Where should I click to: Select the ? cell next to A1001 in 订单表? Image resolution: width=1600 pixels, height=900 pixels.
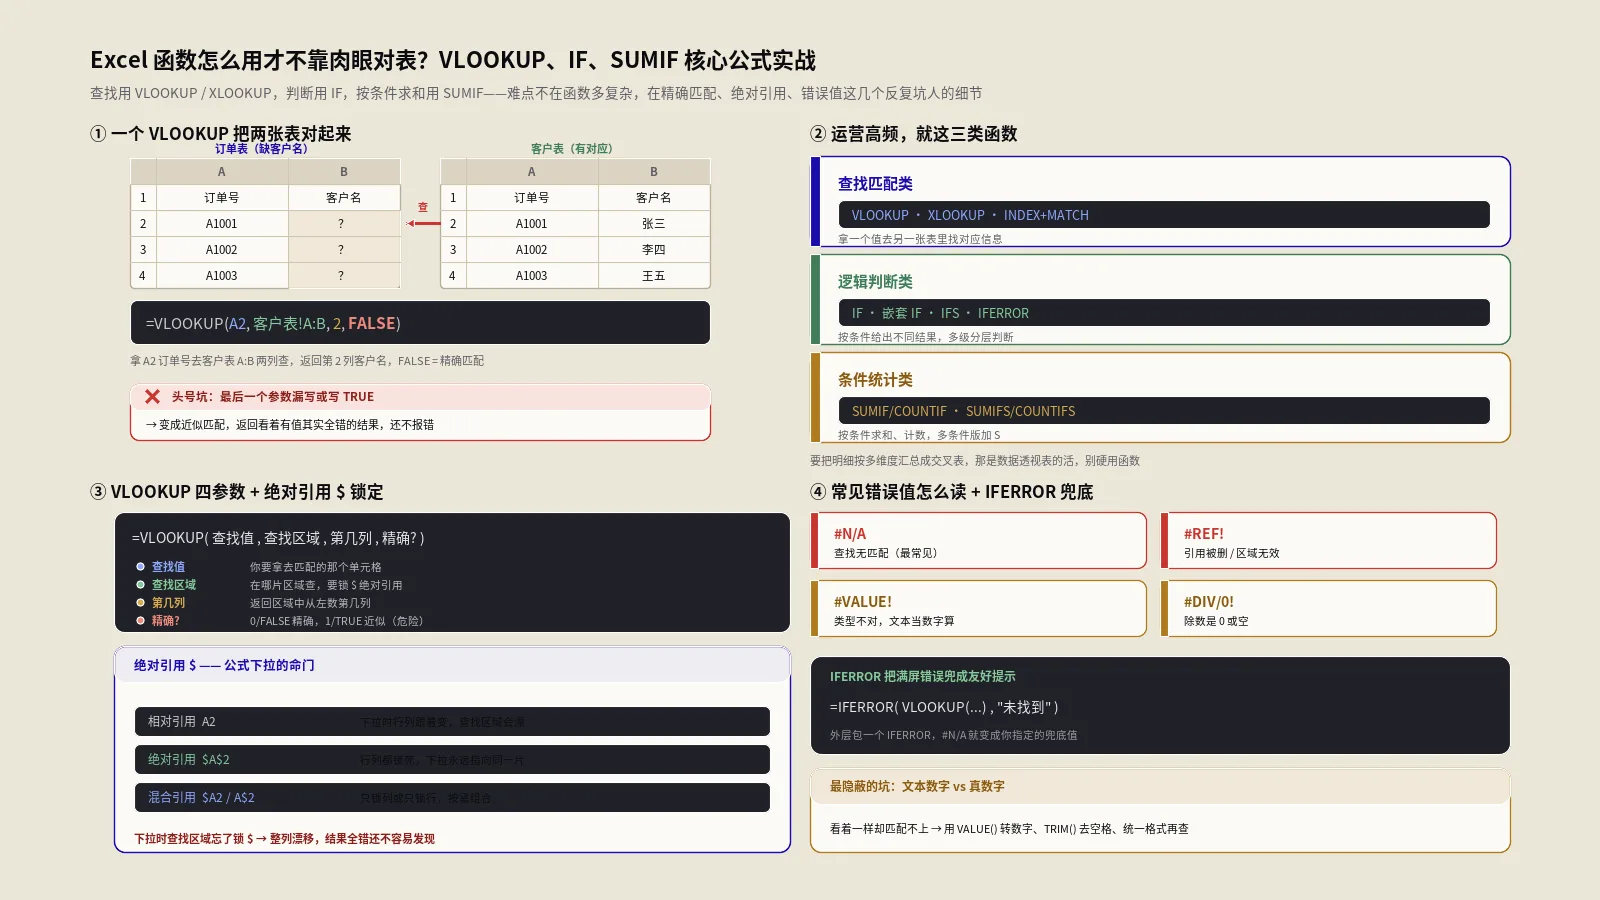[x=344, y=224]
